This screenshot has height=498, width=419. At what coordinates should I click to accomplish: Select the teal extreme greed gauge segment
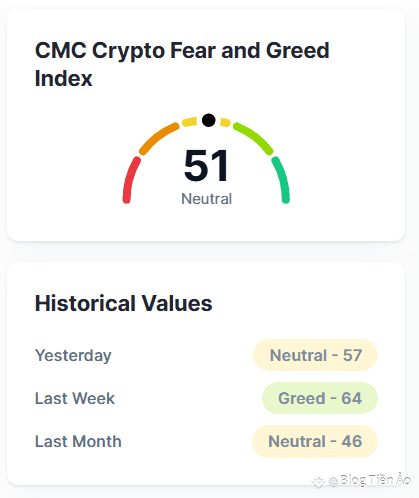click(281, 179)
